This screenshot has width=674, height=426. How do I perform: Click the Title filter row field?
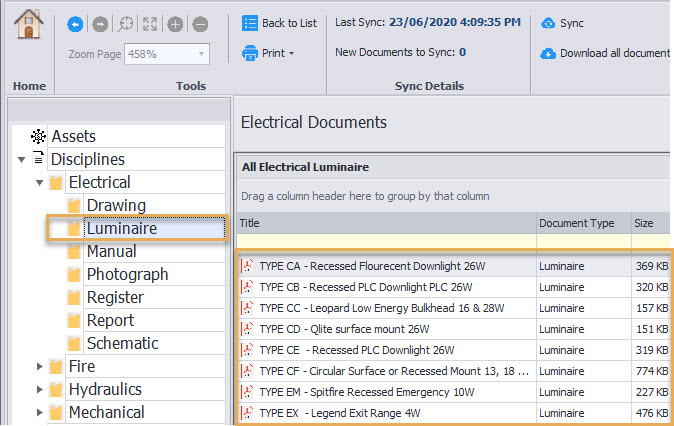(x=386, y=241)
